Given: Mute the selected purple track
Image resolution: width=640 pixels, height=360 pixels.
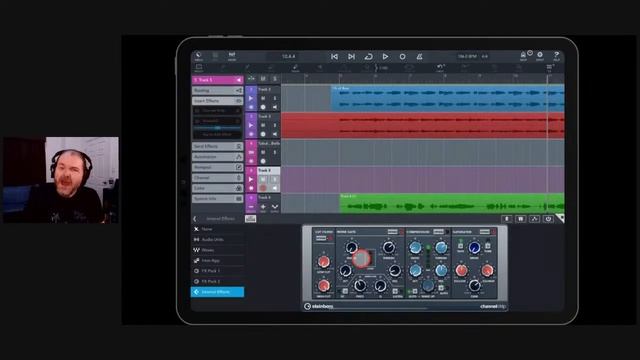Looking at the screenshot, I should coord(263,179).
